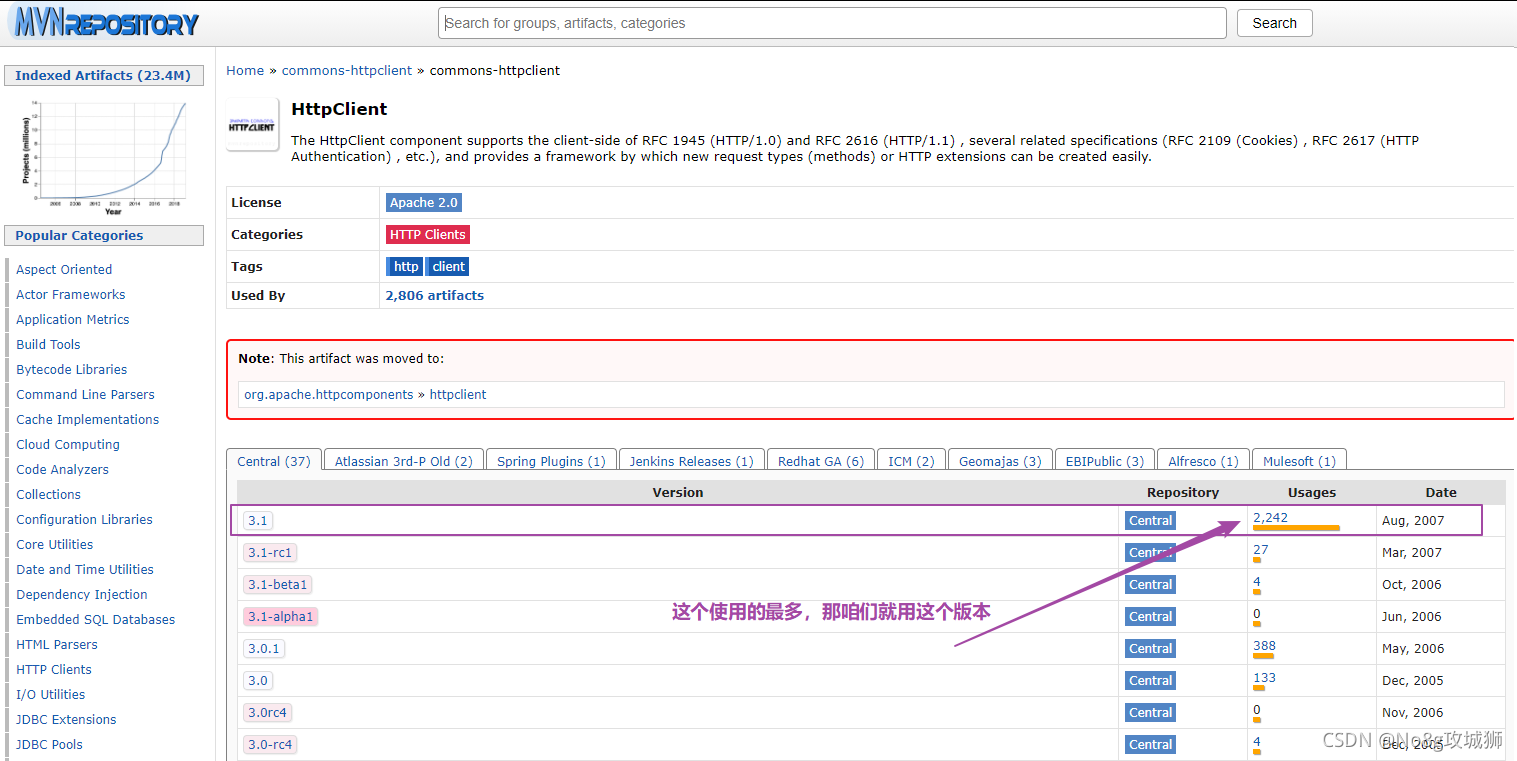1517x761 pixels.
Task: Open version 3.0-rc4
Action: [x=270, y=744]
